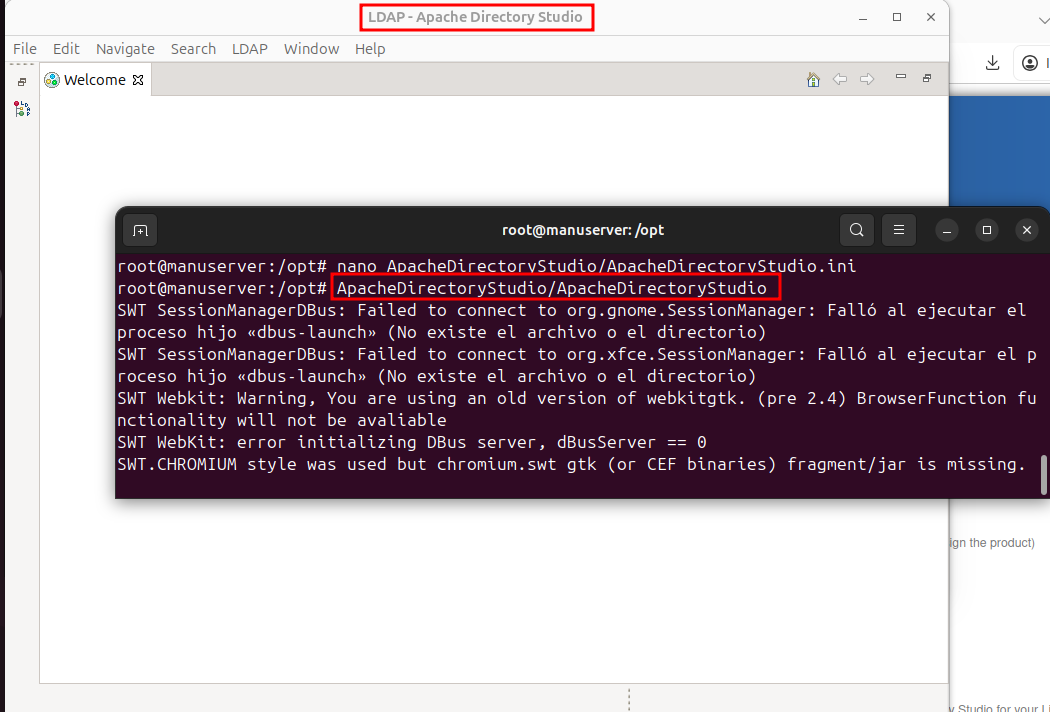Open the Help menu
Viewport: 1050px width, 712px height.
[370, 49]
